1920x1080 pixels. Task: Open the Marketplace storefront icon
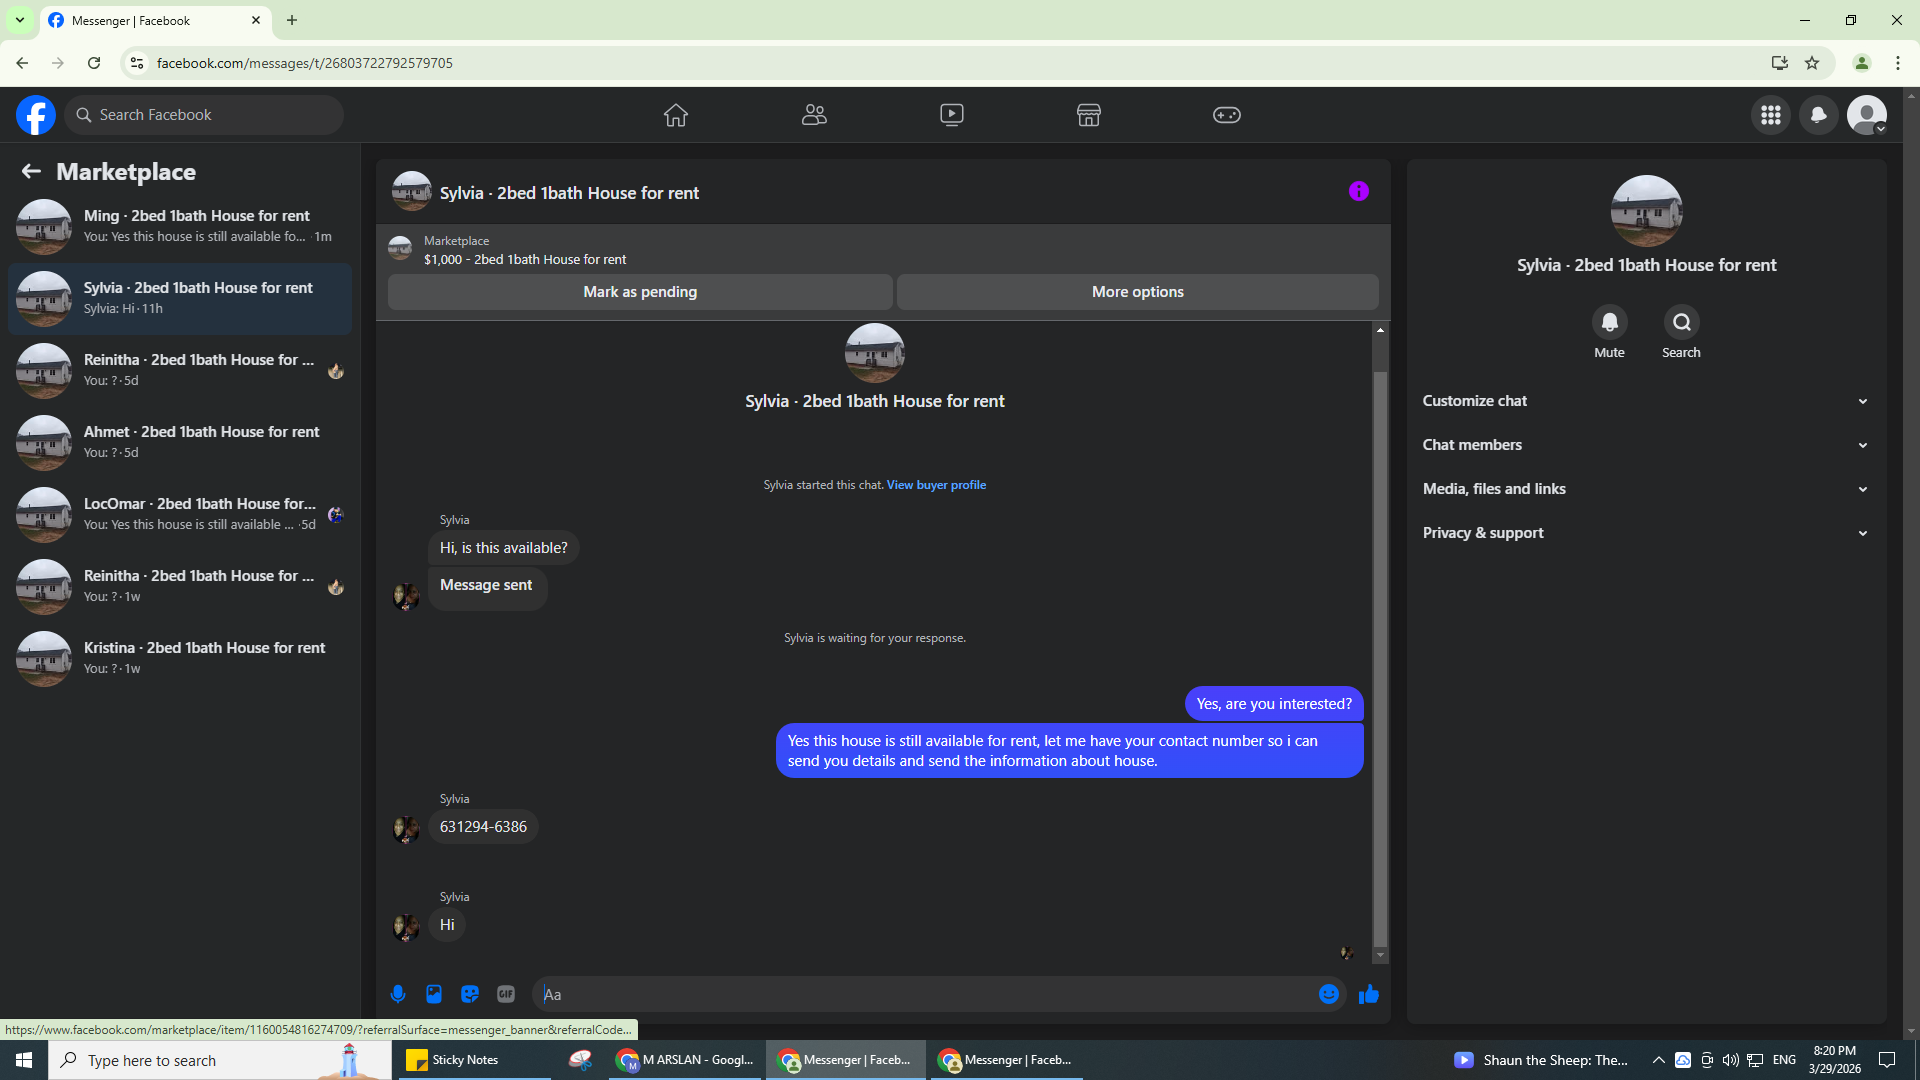(1089, 115)
